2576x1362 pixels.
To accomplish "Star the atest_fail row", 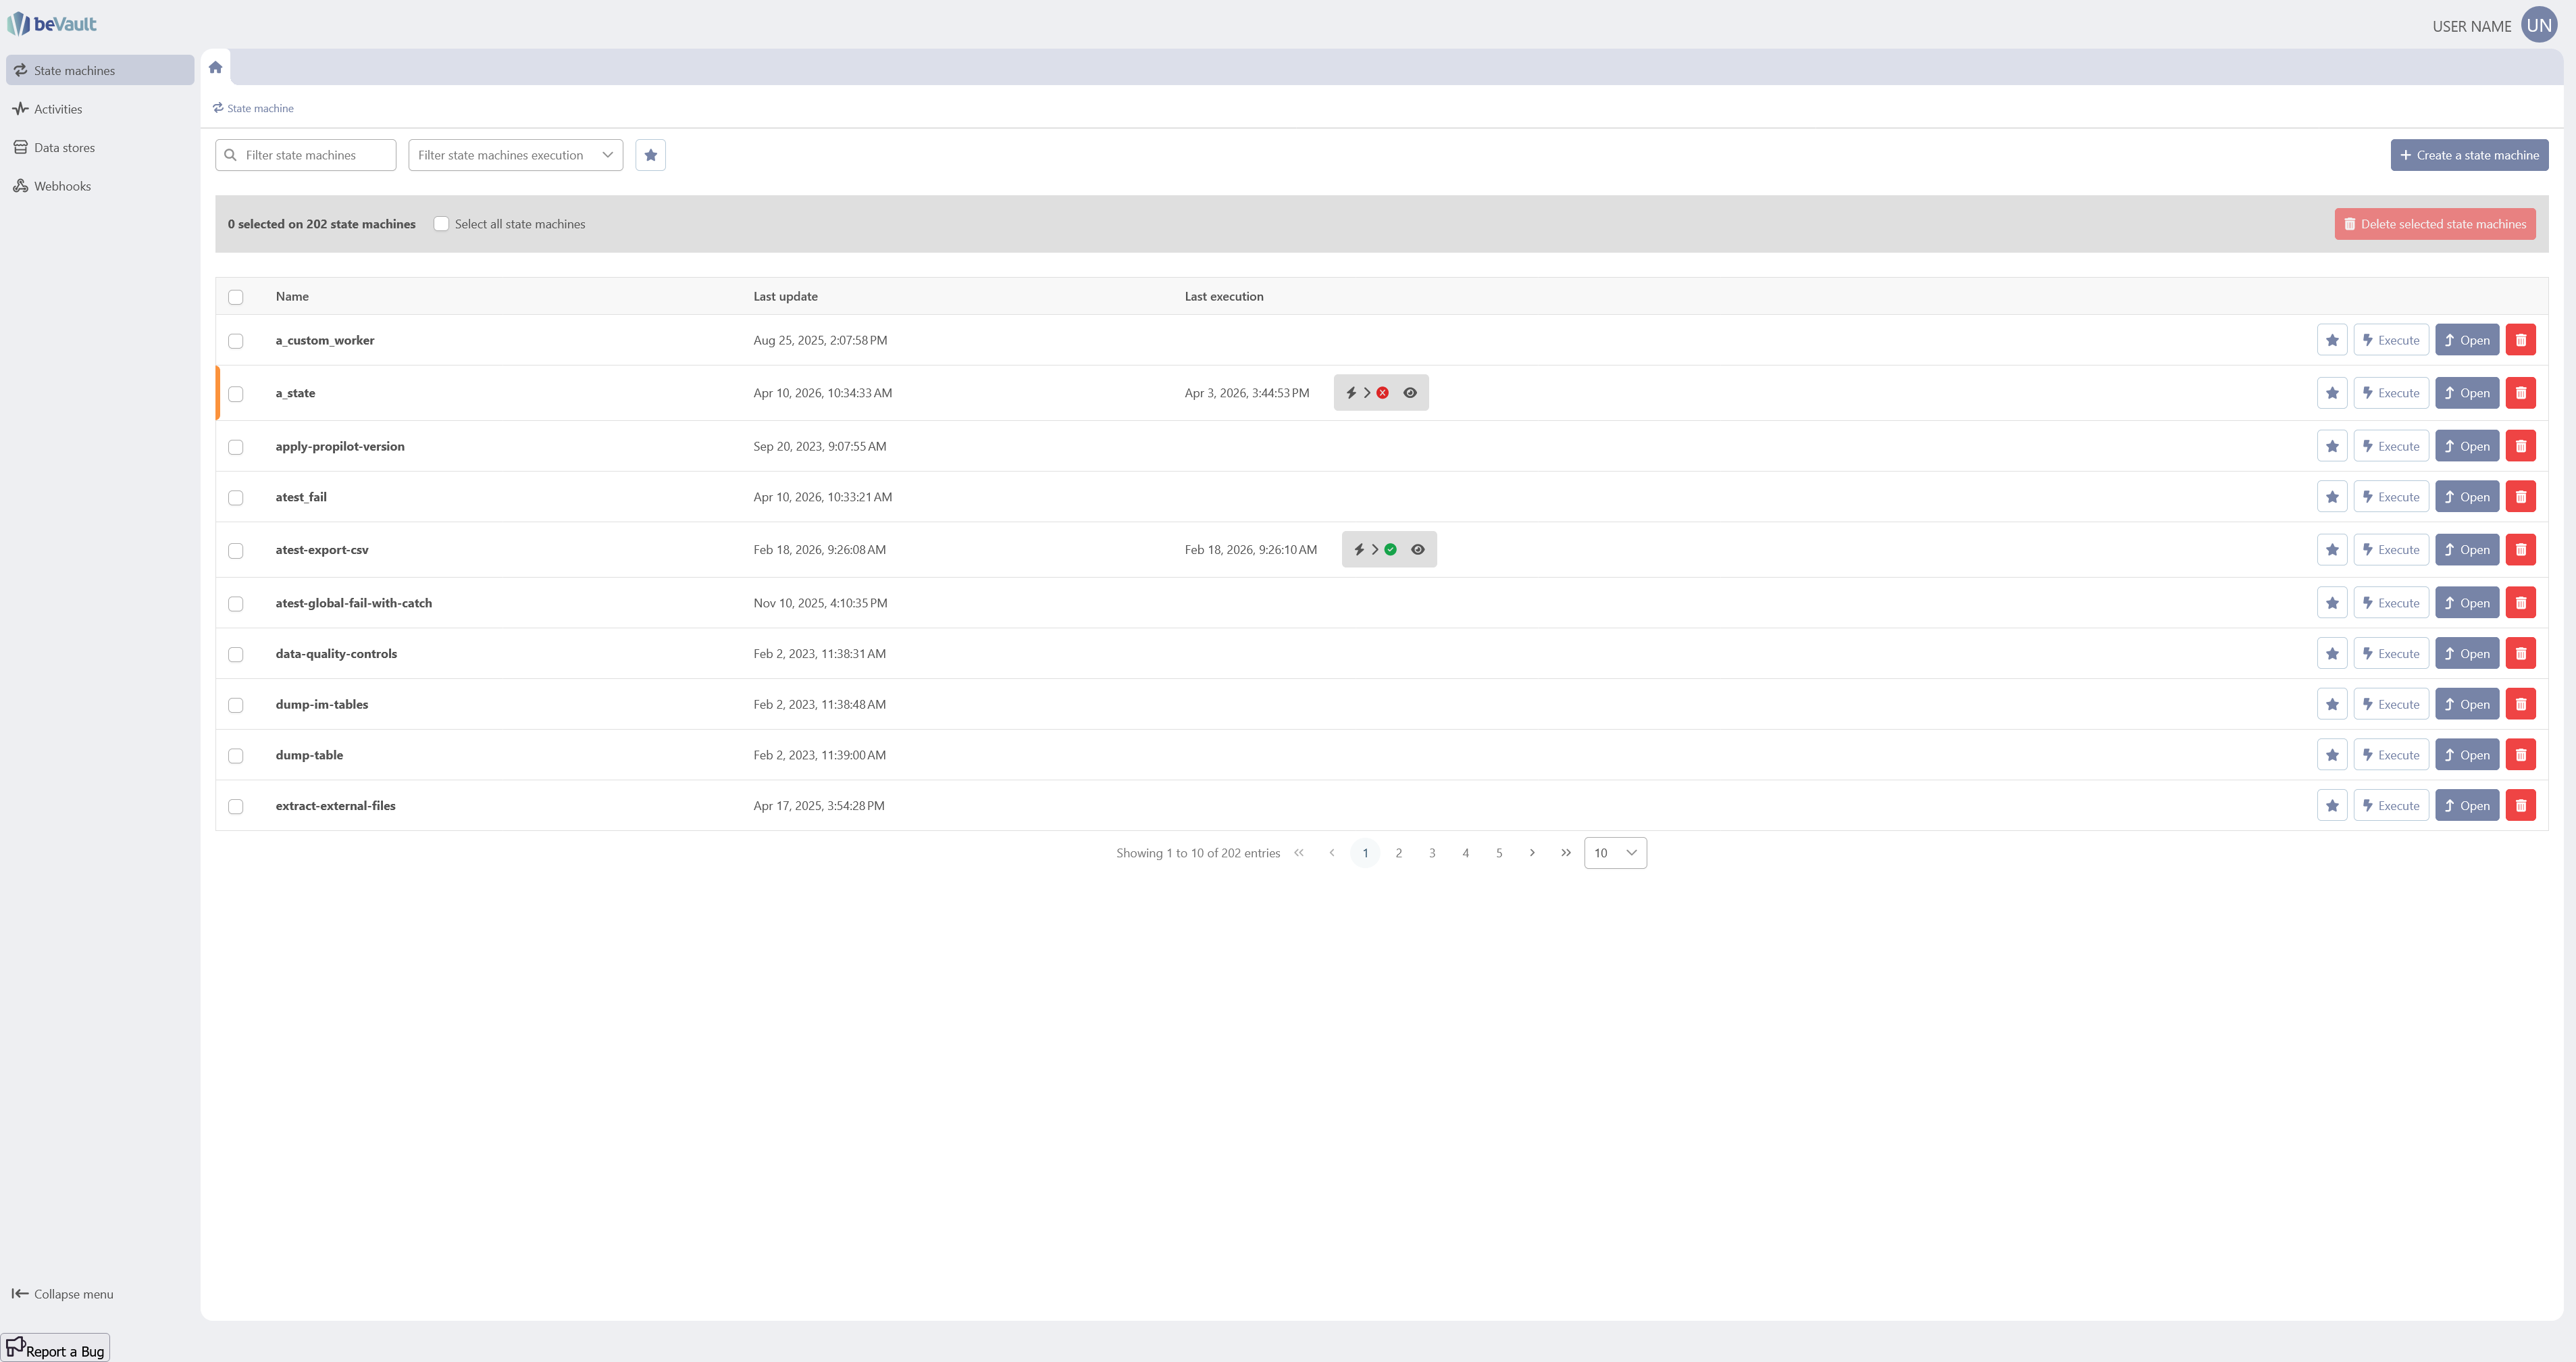I will [x=2332, y=497].
